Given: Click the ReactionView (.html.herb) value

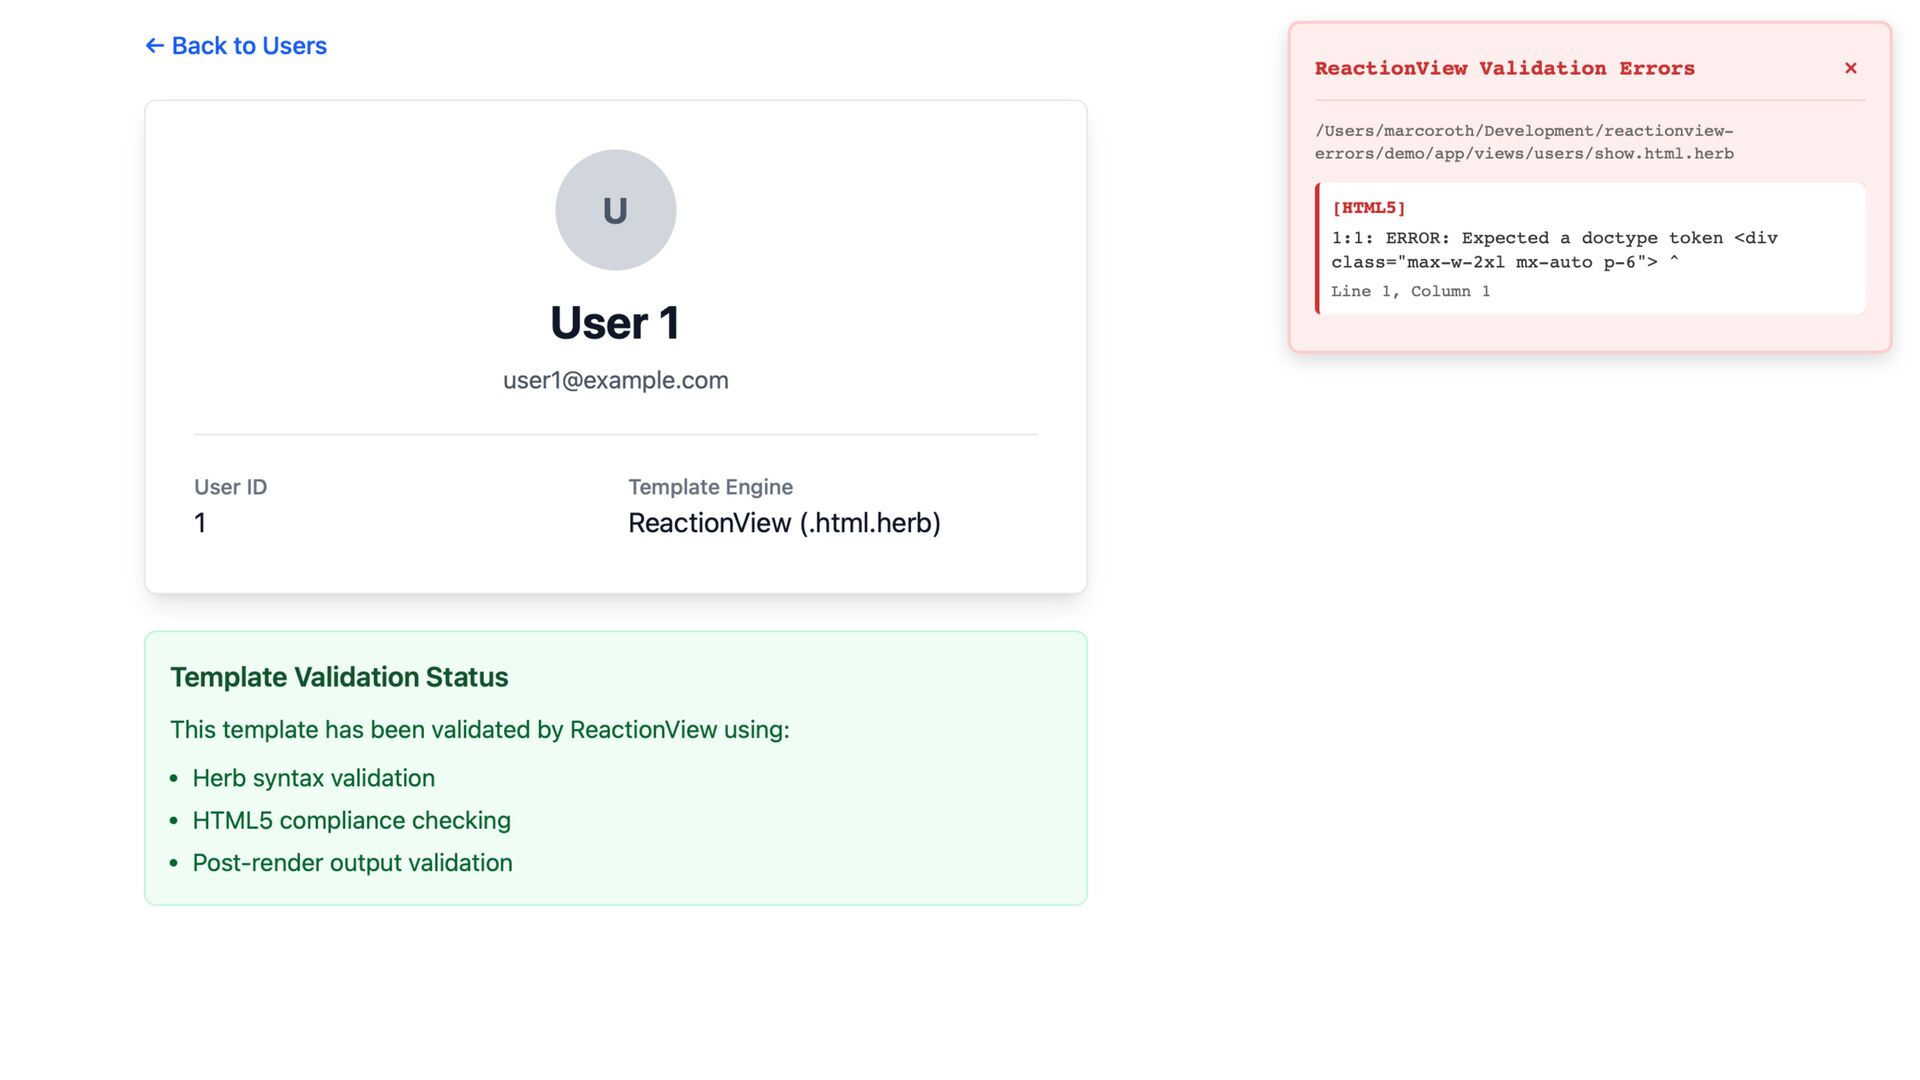Looking at the screenshot, I should pos(784,523).
